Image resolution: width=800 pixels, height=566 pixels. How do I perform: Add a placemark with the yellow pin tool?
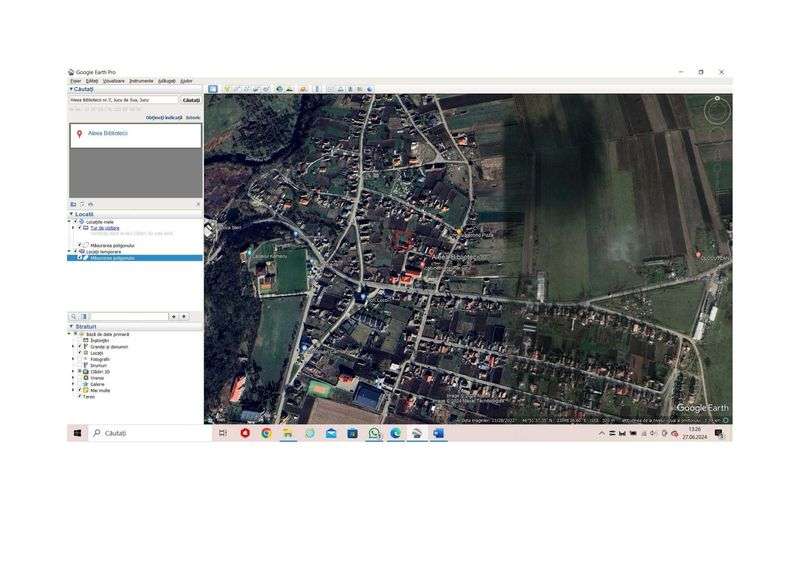click(x=227, y=89)
